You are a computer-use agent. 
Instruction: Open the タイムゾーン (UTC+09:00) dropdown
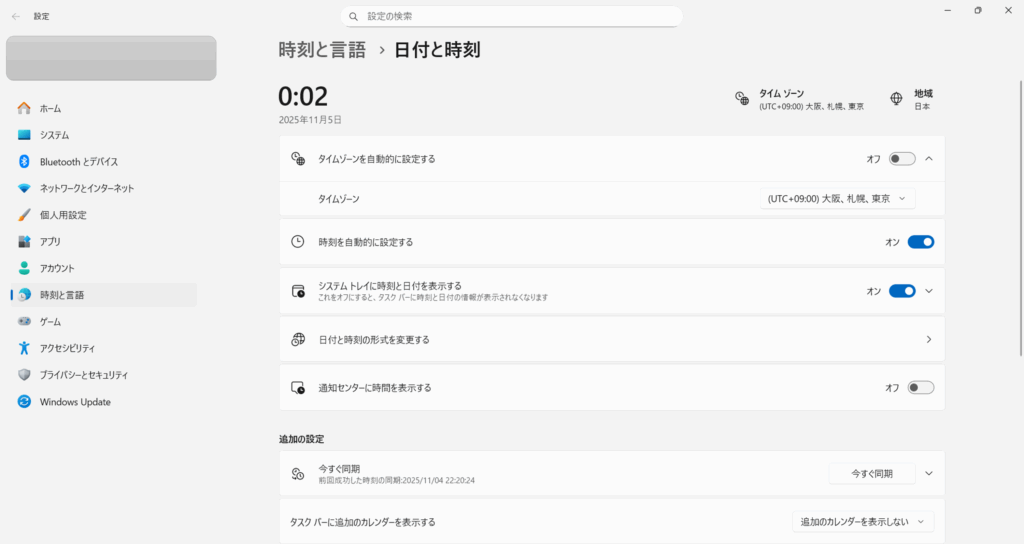tap(837, 199)
